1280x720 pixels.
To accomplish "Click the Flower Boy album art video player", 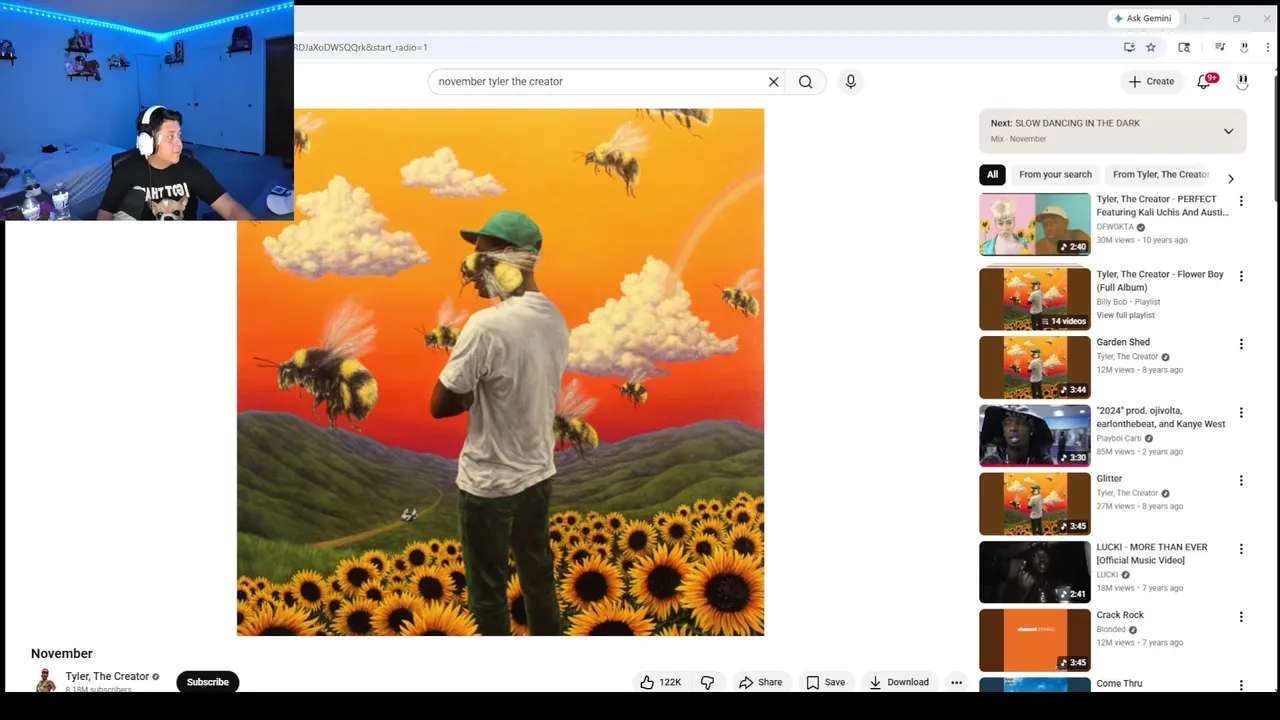I will tap(500, 372).
